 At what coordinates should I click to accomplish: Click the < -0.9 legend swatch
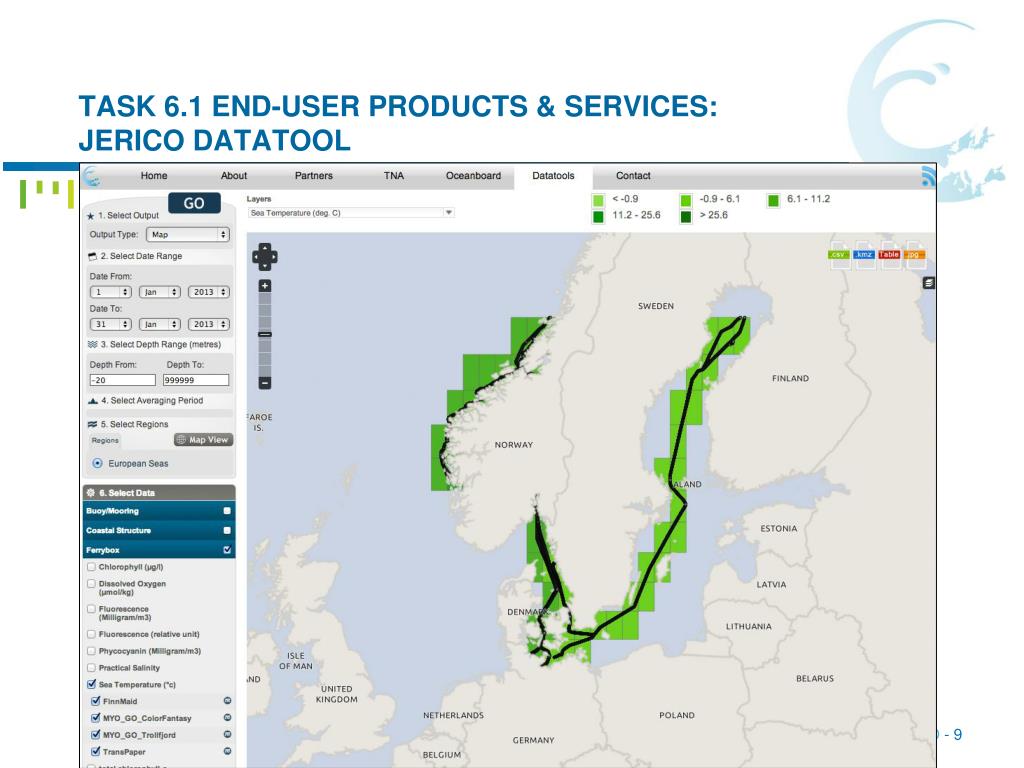(598, 200)
